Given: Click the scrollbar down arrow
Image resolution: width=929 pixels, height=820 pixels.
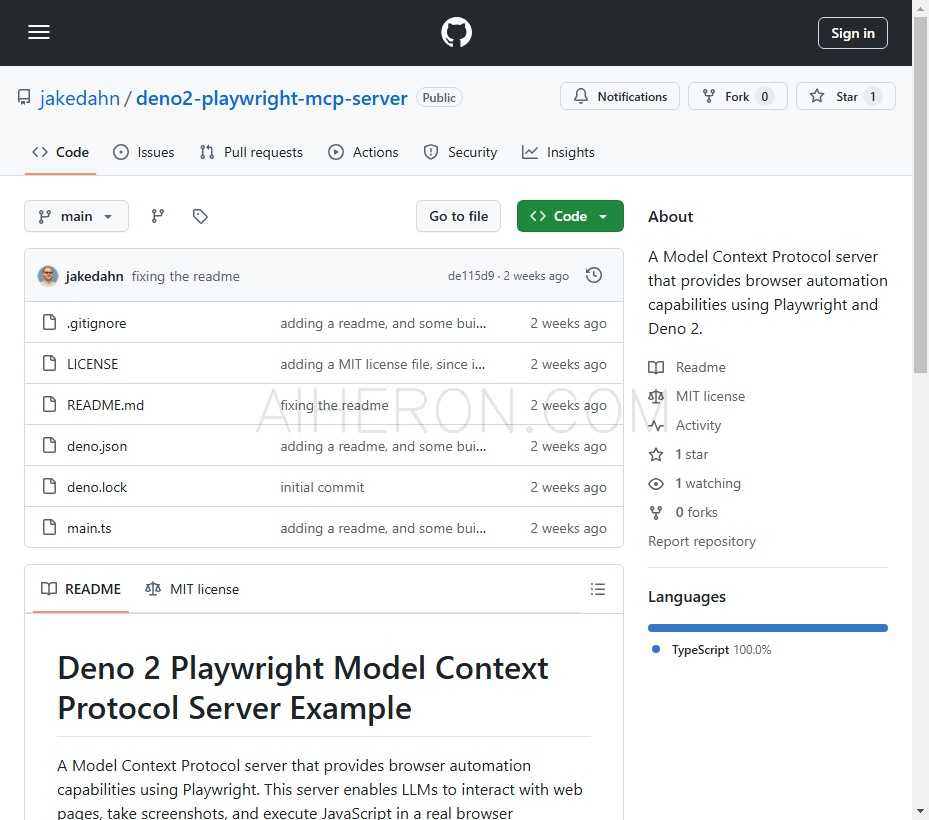Looking at the screenshot, I should (920, 811).
